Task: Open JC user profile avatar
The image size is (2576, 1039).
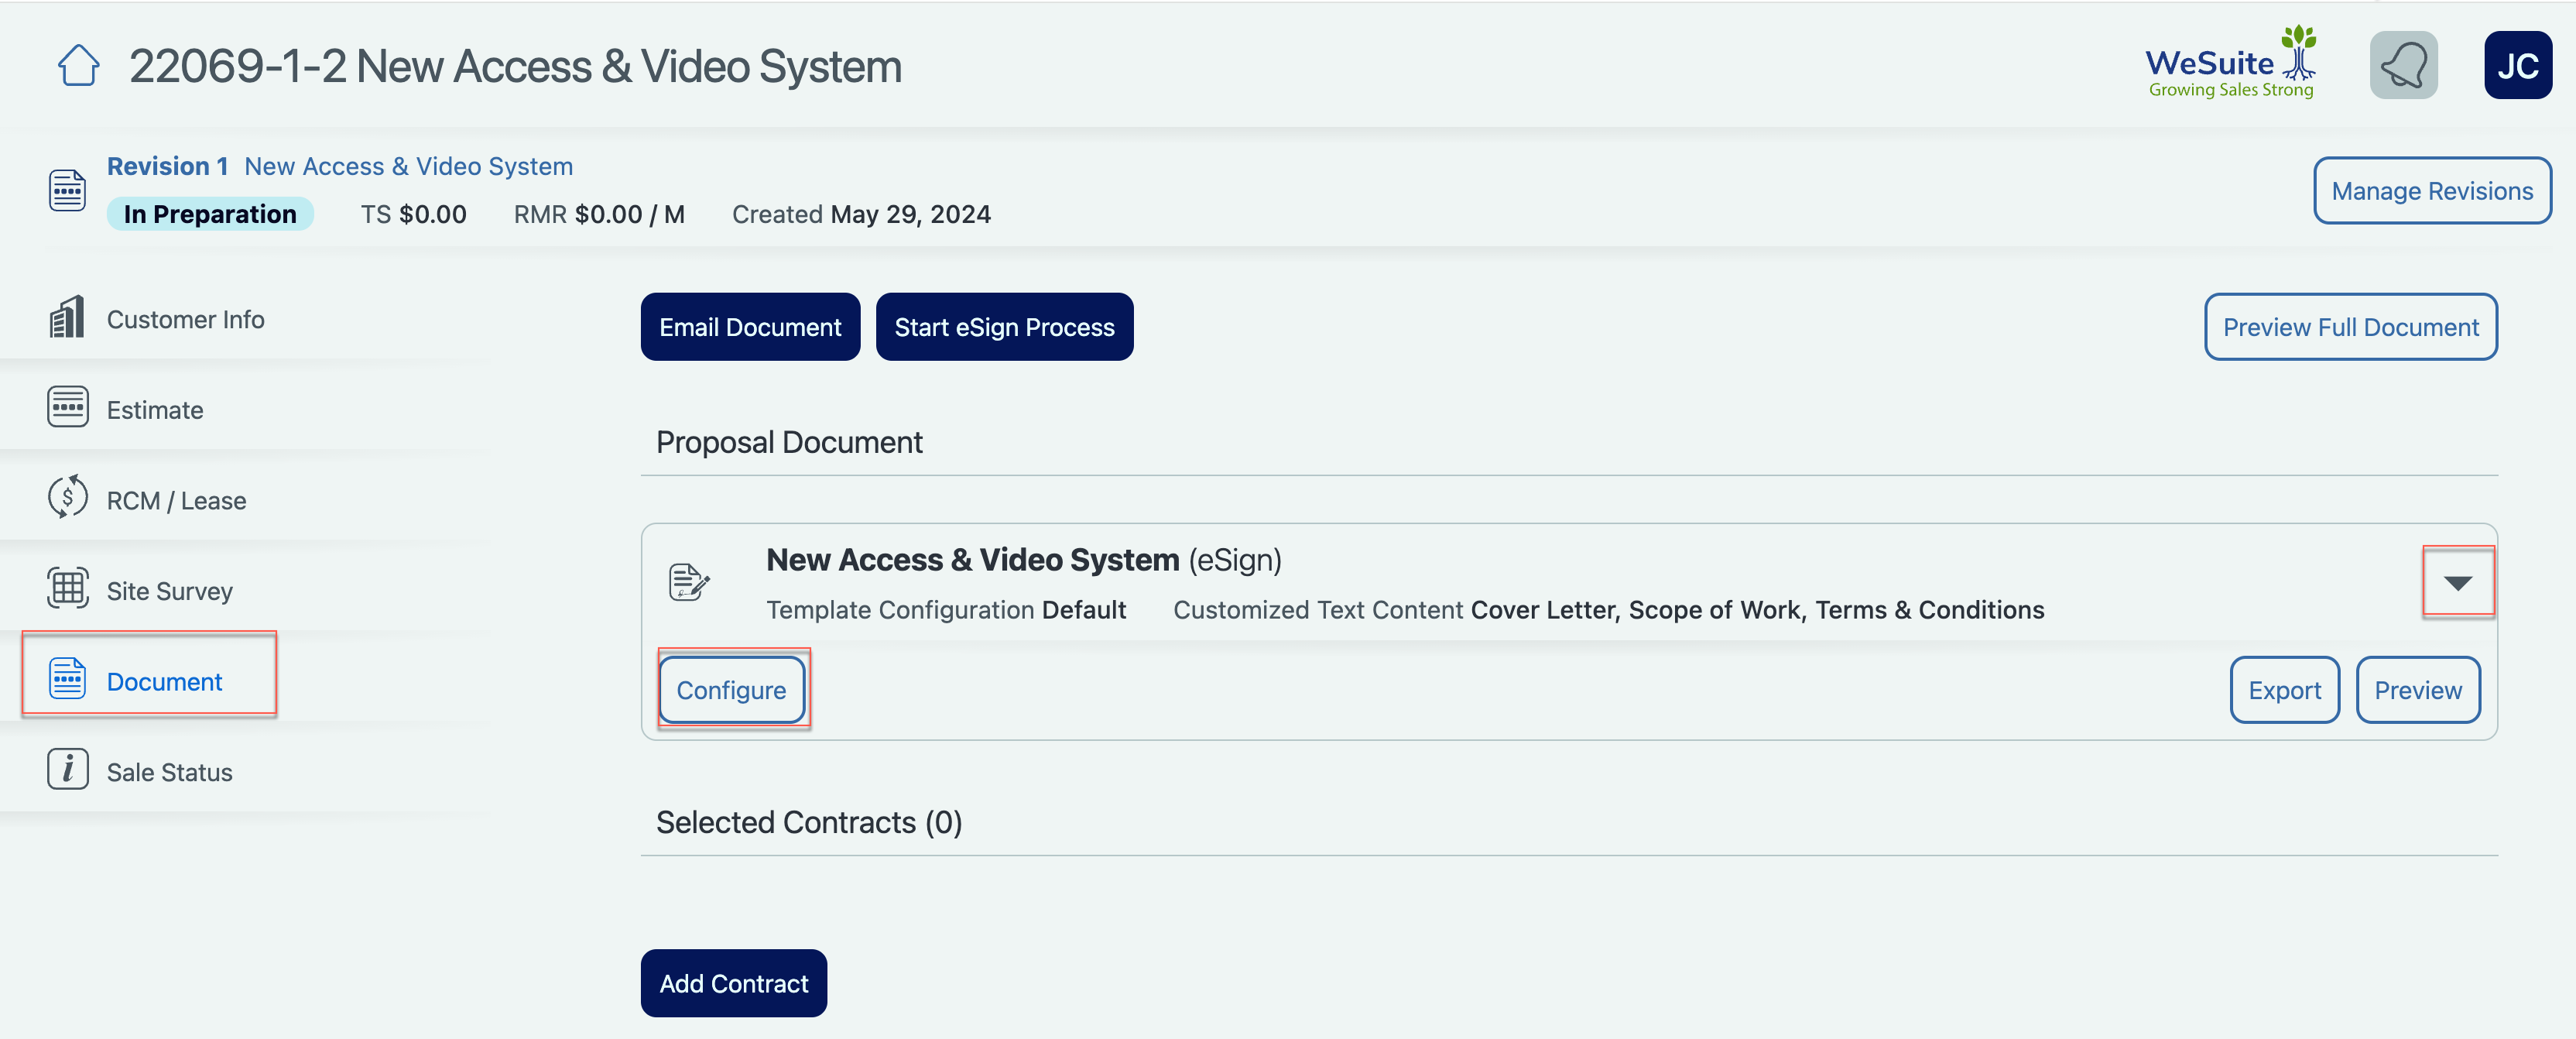Action: (2517, 65)
